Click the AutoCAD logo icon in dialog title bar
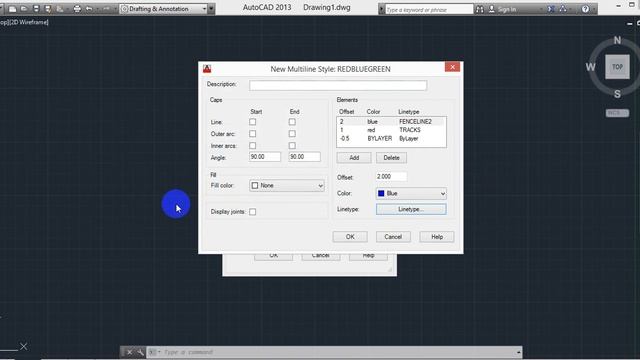Screen dimensions: 640x360 click(x=207, y=69)
